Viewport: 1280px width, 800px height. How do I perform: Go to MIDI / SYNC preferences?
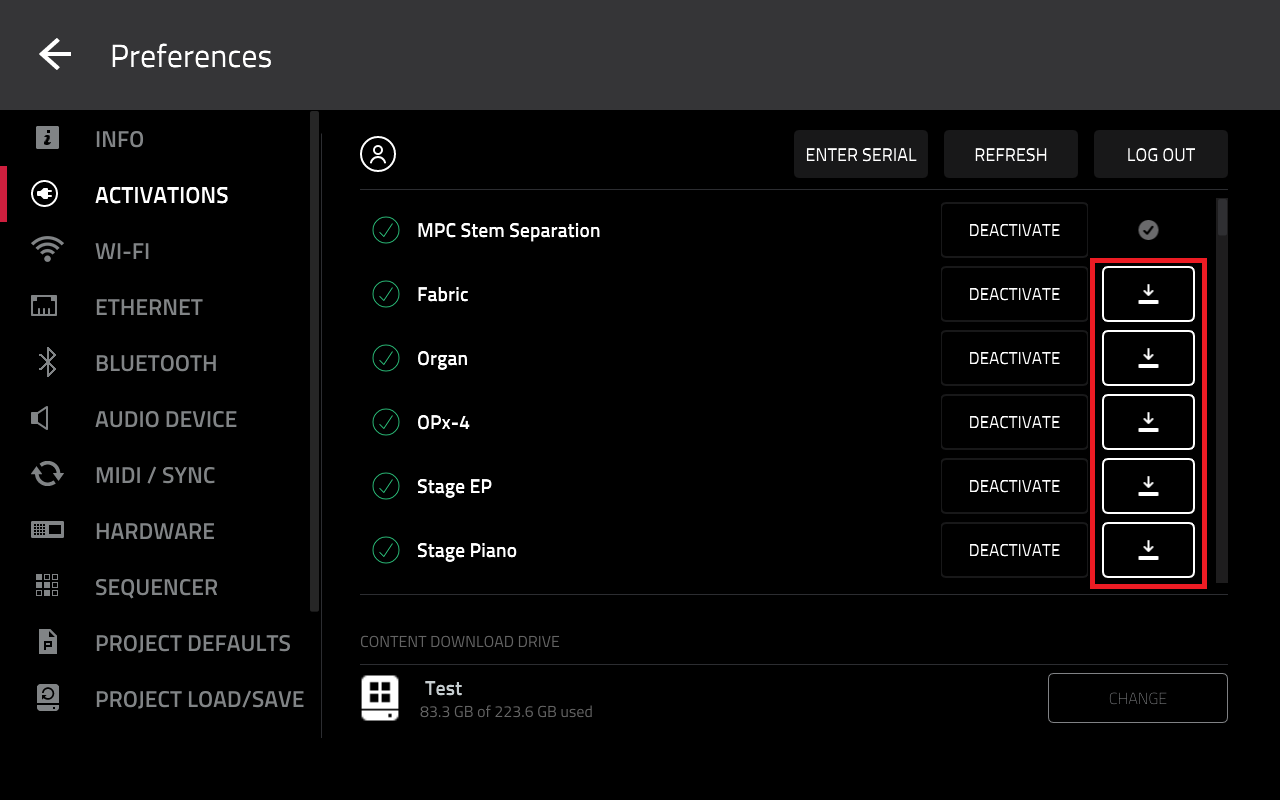155,475
